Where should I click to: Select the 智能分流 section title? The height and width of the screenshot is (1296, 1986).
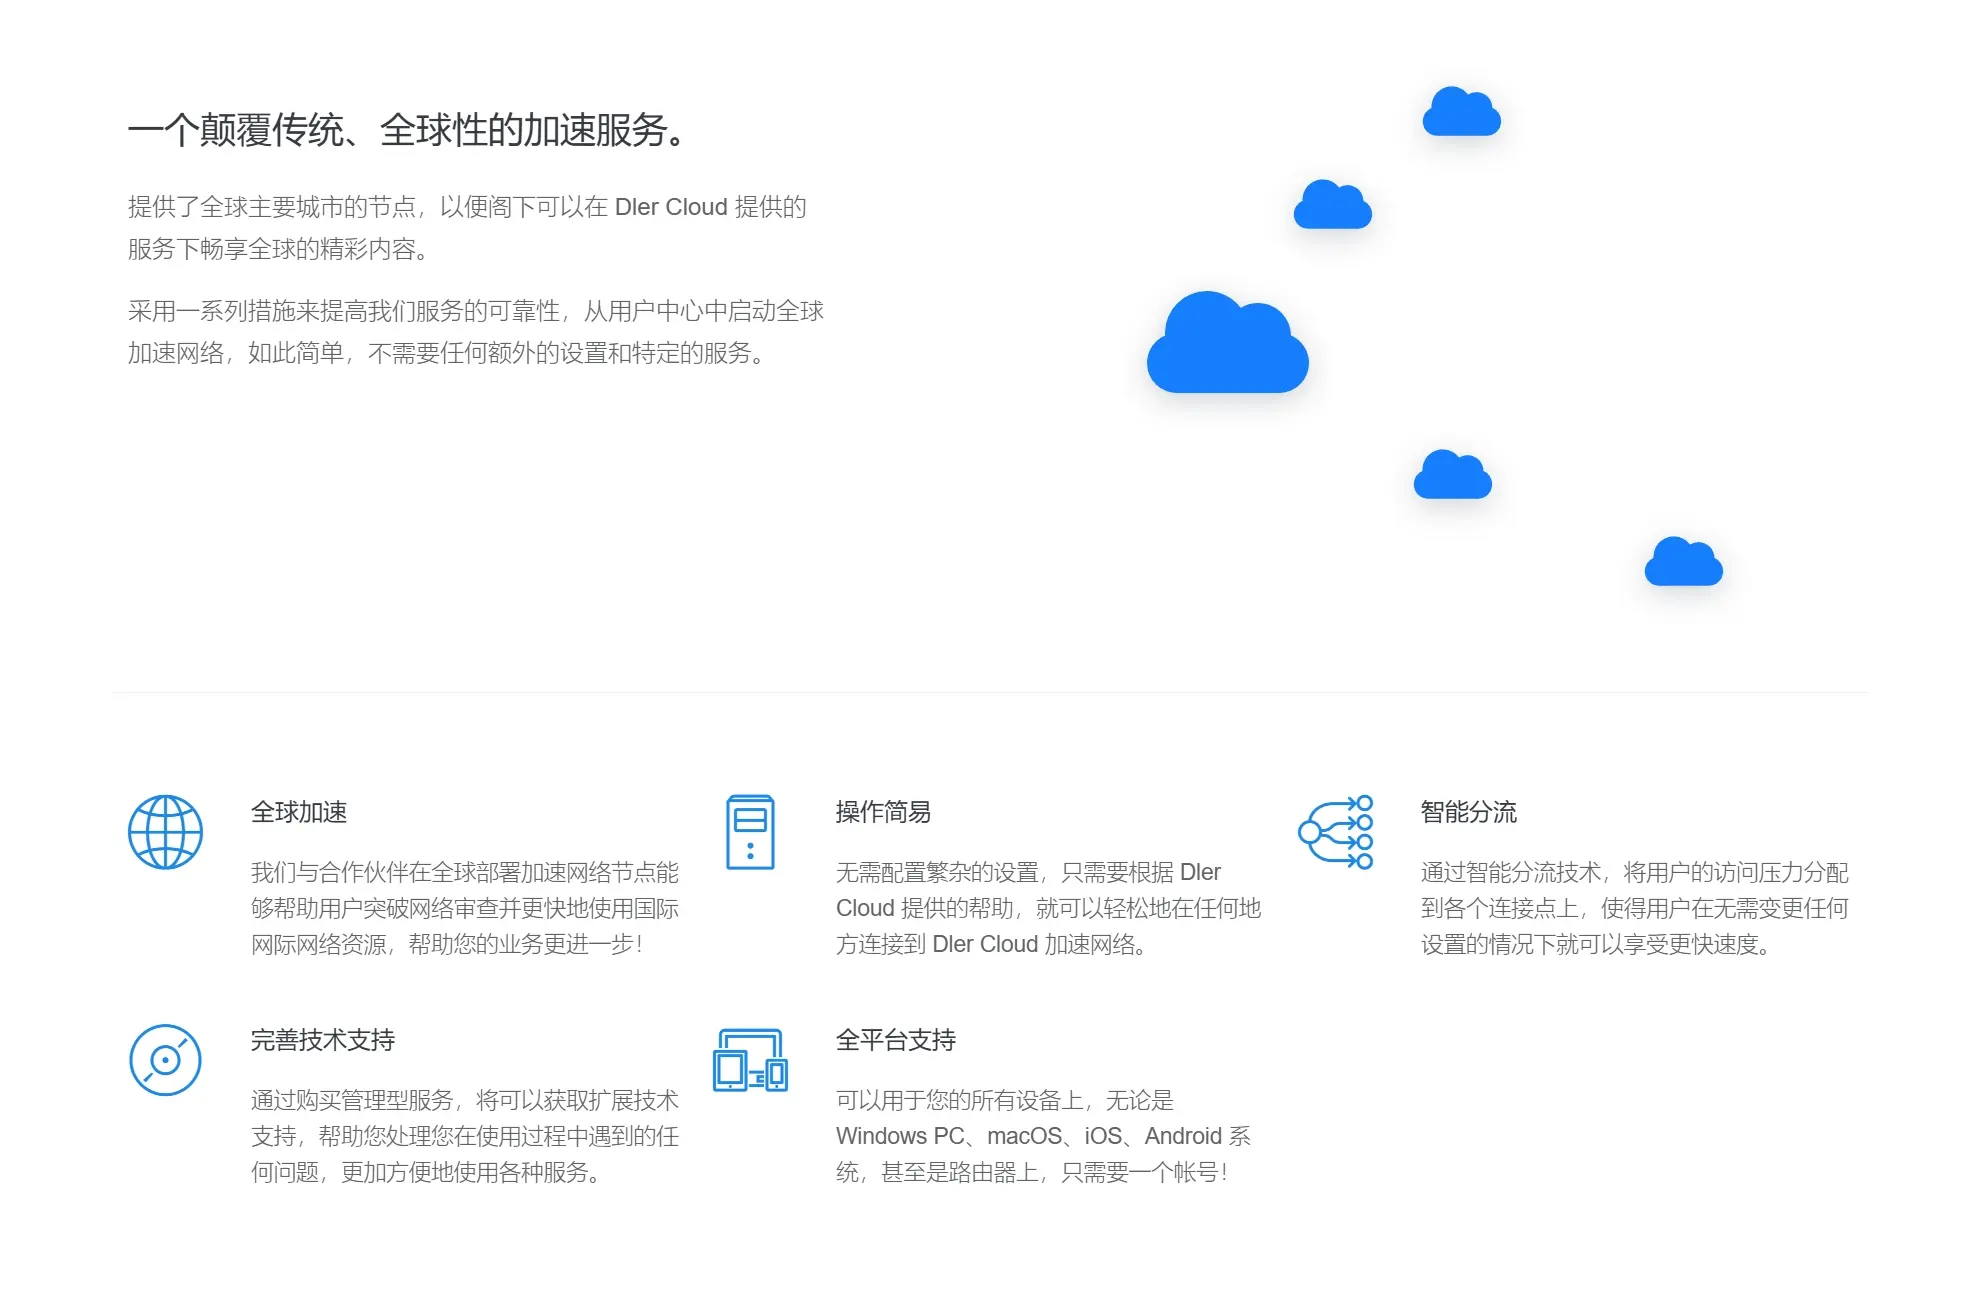tap(1467, 813)
